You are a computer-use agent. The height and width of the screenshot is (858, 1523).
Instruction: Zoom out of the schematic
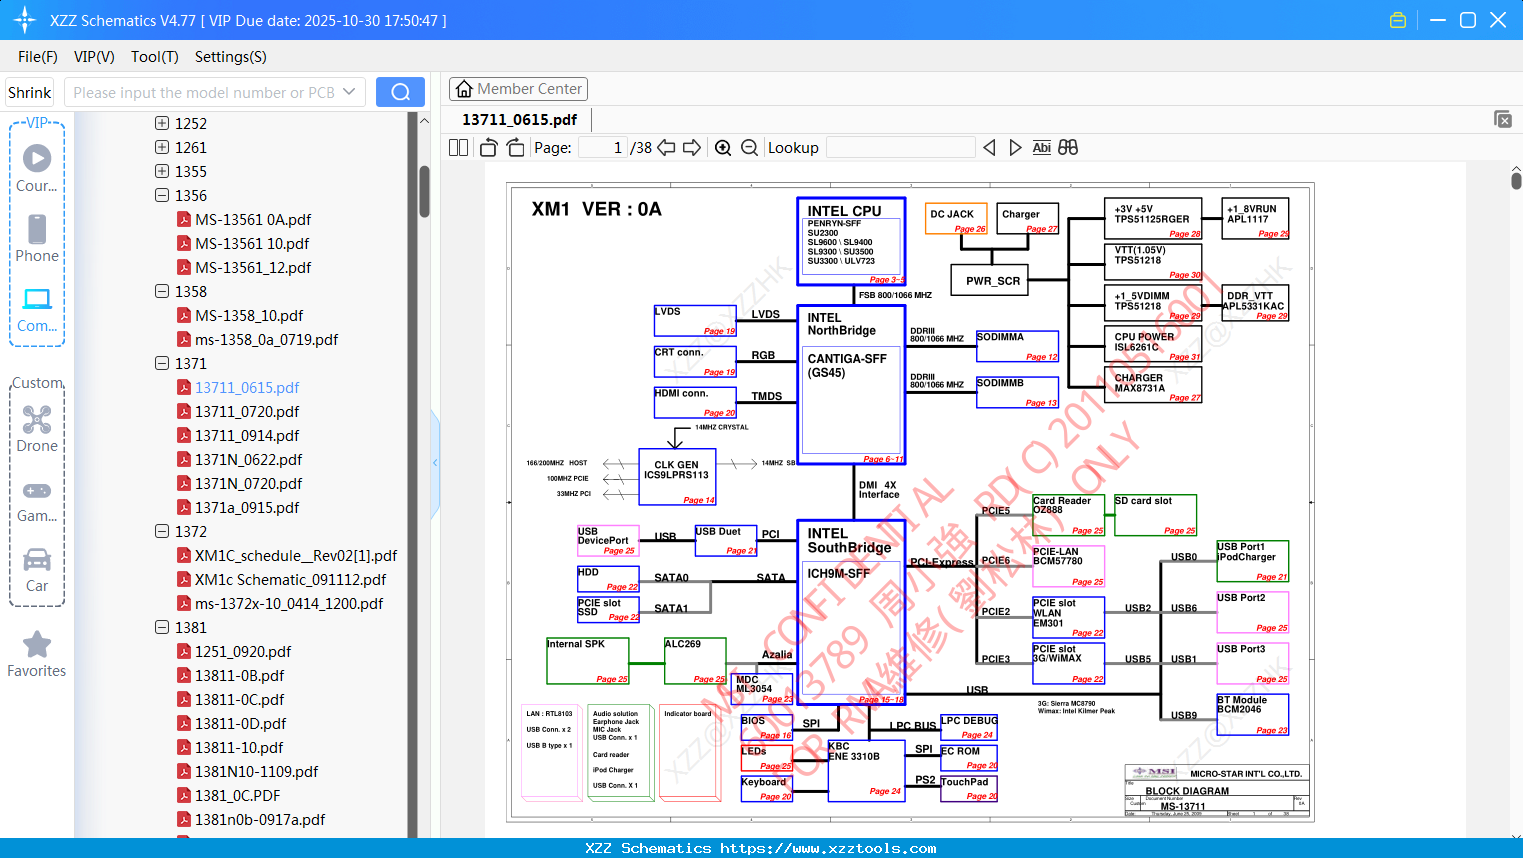coord(749,147)
